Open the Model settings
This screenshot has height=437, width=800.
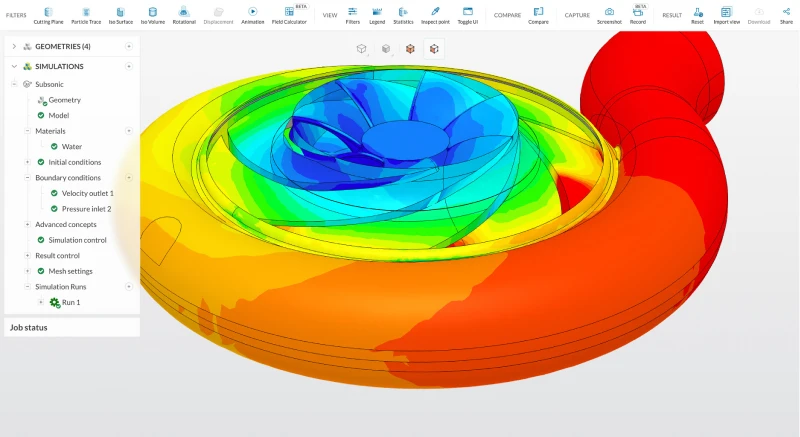[59, 115]
